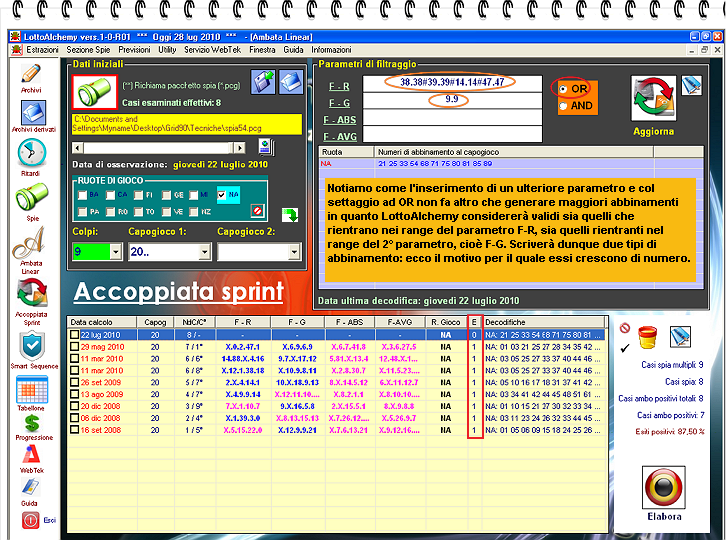The image size is (726, 540).
Task: Click the horizontal scrollbar track under the file path
Action: [158, 148]
